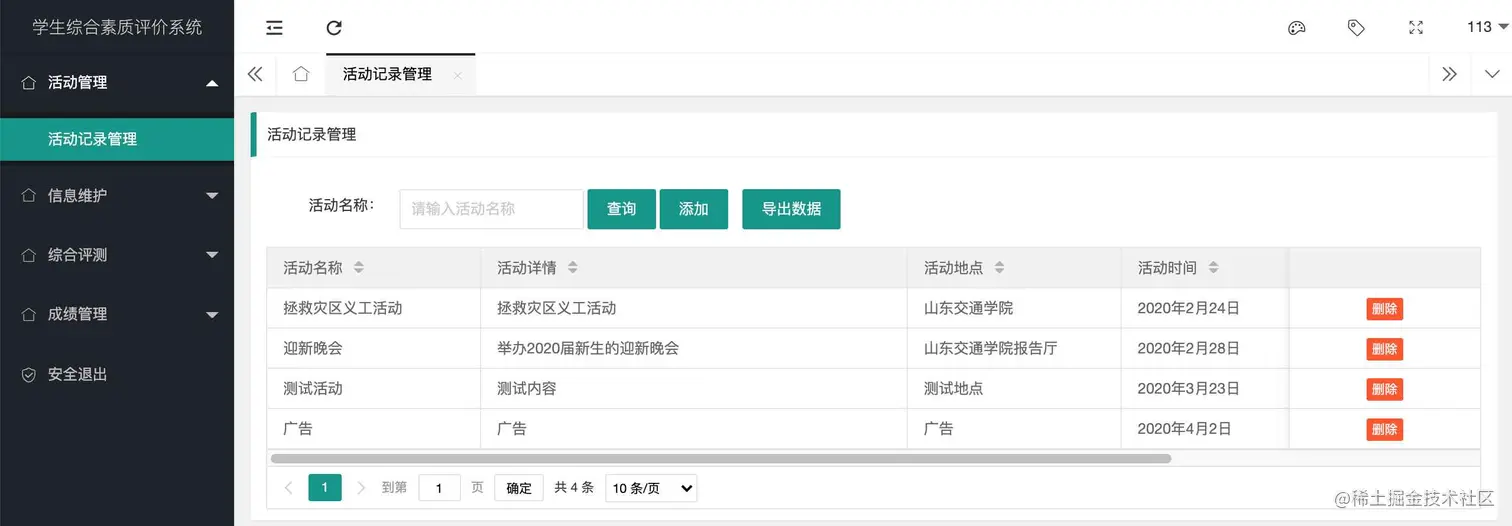Screen dimensions: 1512x526
Task: Collapse the sidebar with the menu-fold icon
Action: point(274,28)
